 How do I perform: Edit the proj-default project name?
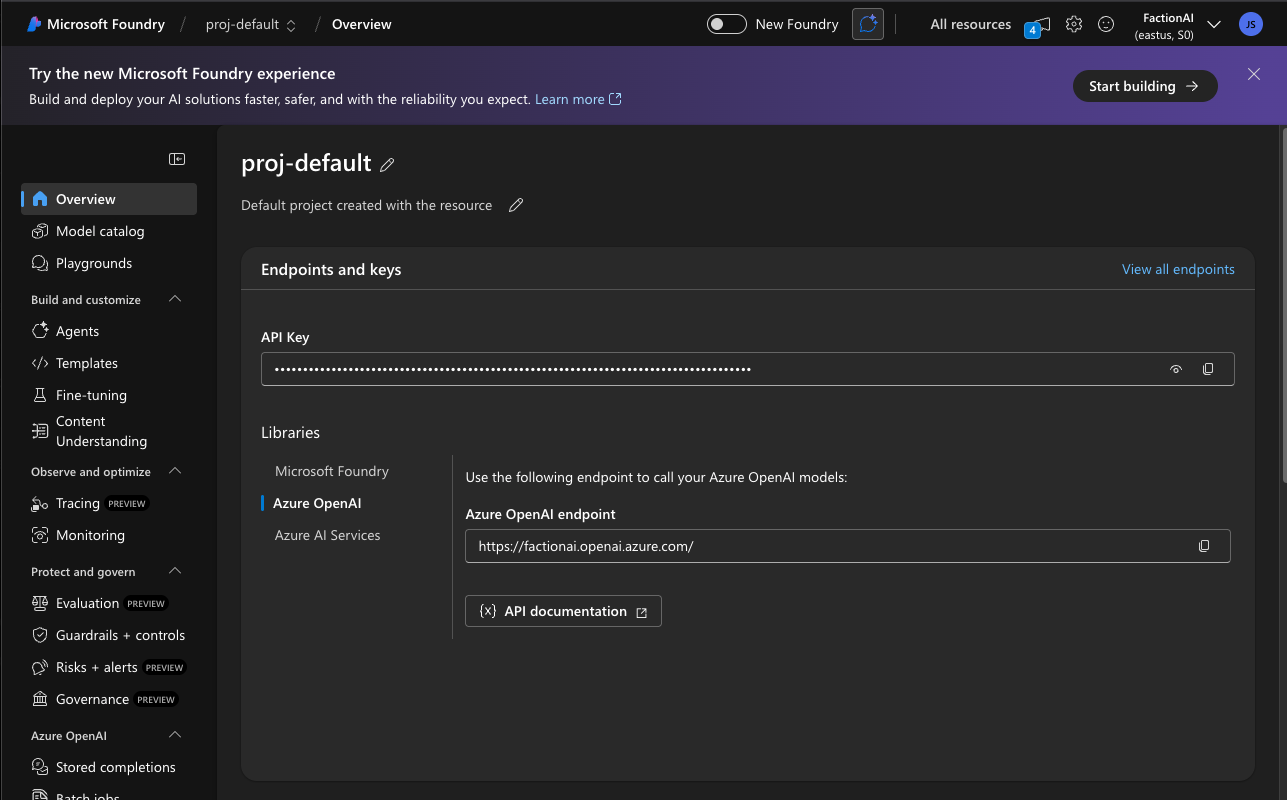(387, 165)
